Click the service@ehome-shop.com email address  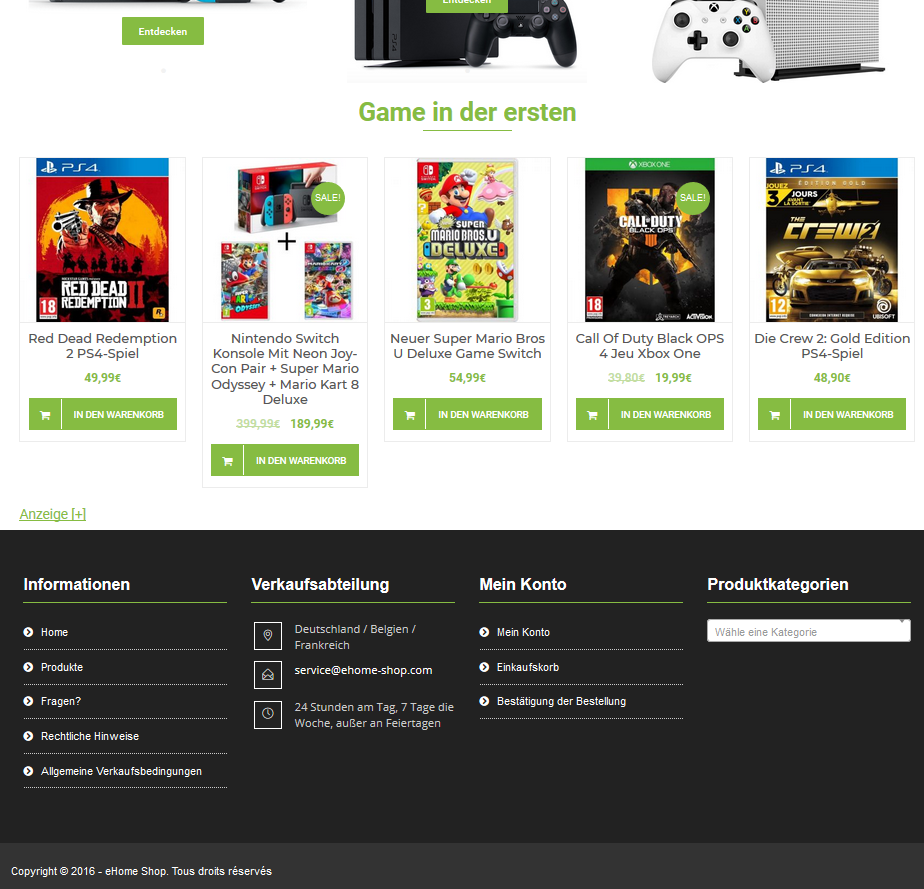tap(363, 670)
